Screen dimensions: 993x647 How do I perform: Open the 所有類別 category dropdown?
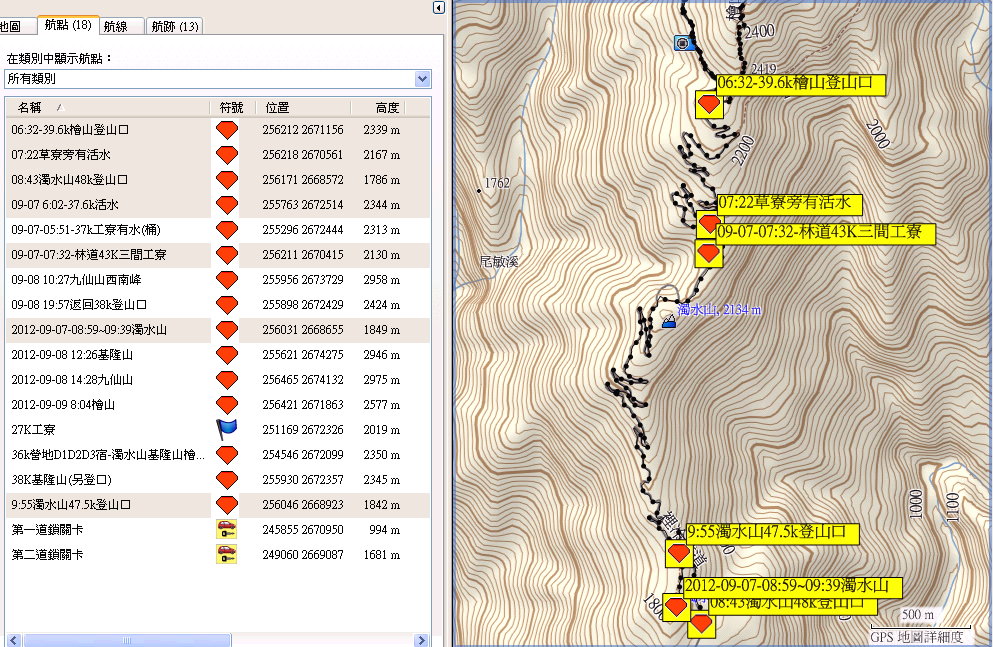click(422, 78)
